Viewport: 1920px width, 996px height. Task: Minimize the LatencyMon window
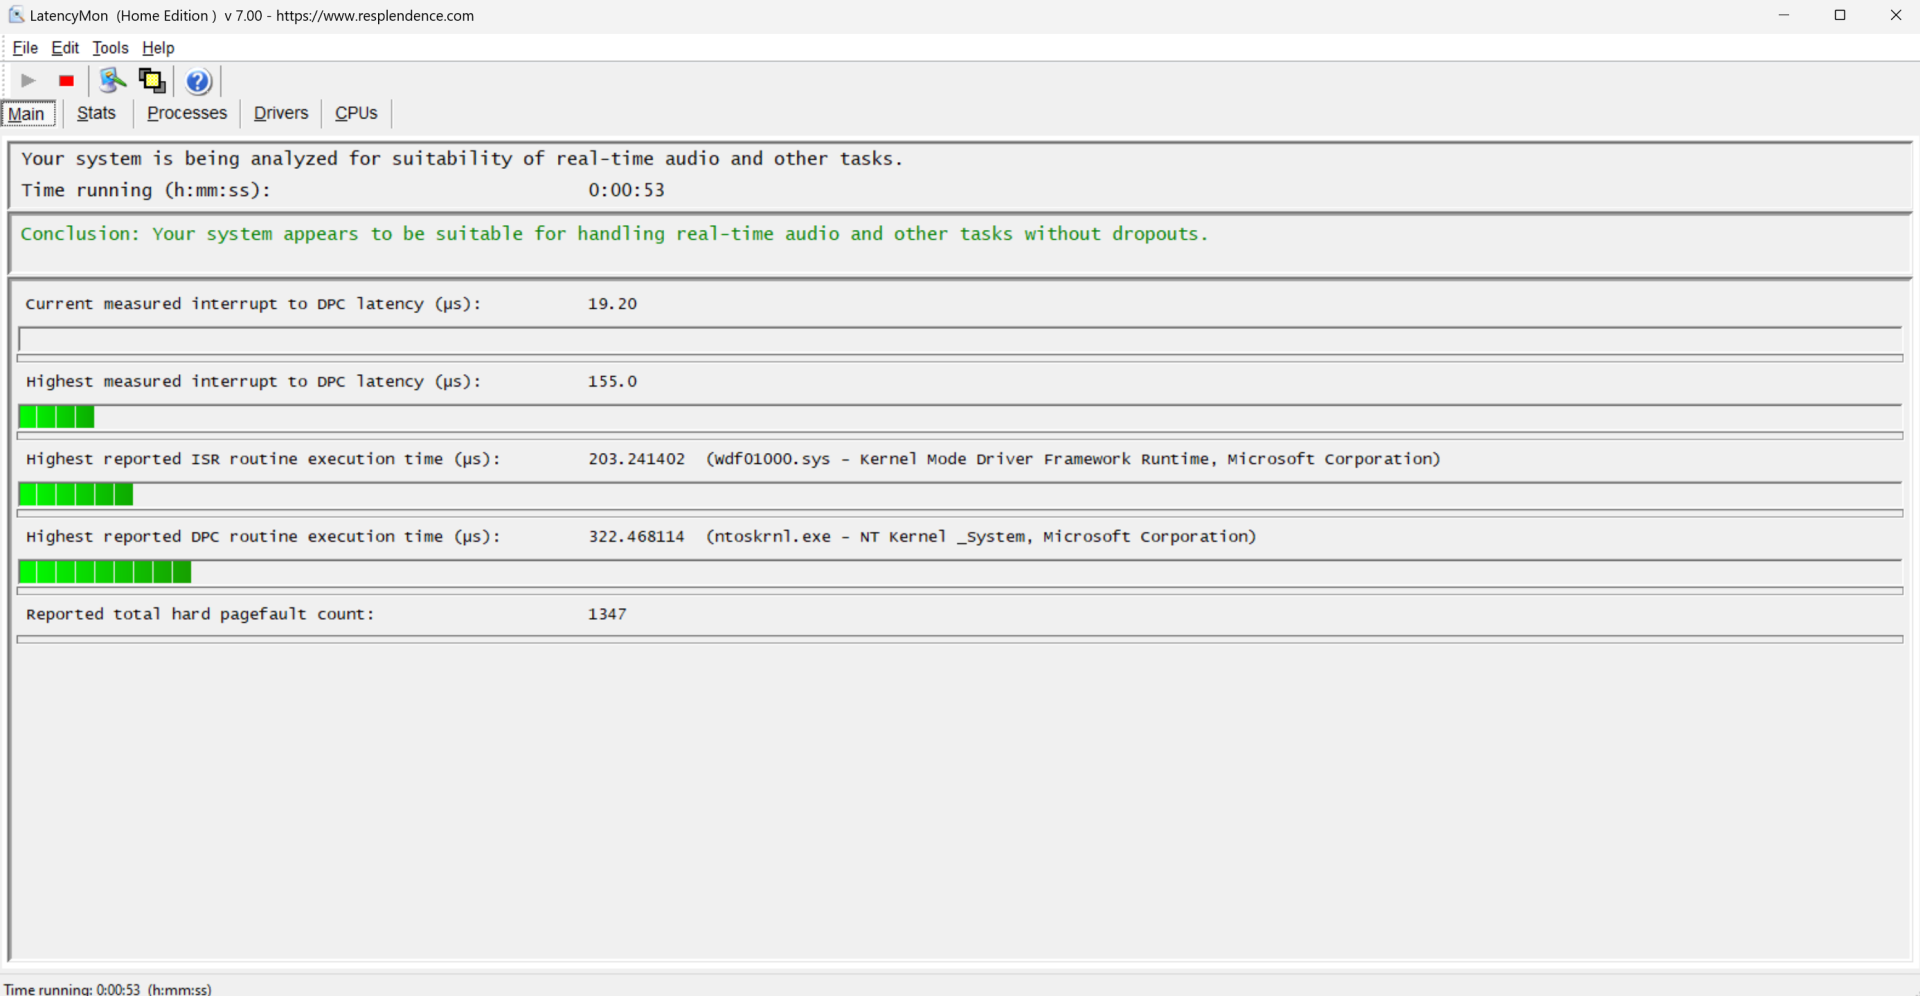point(1784,15)
